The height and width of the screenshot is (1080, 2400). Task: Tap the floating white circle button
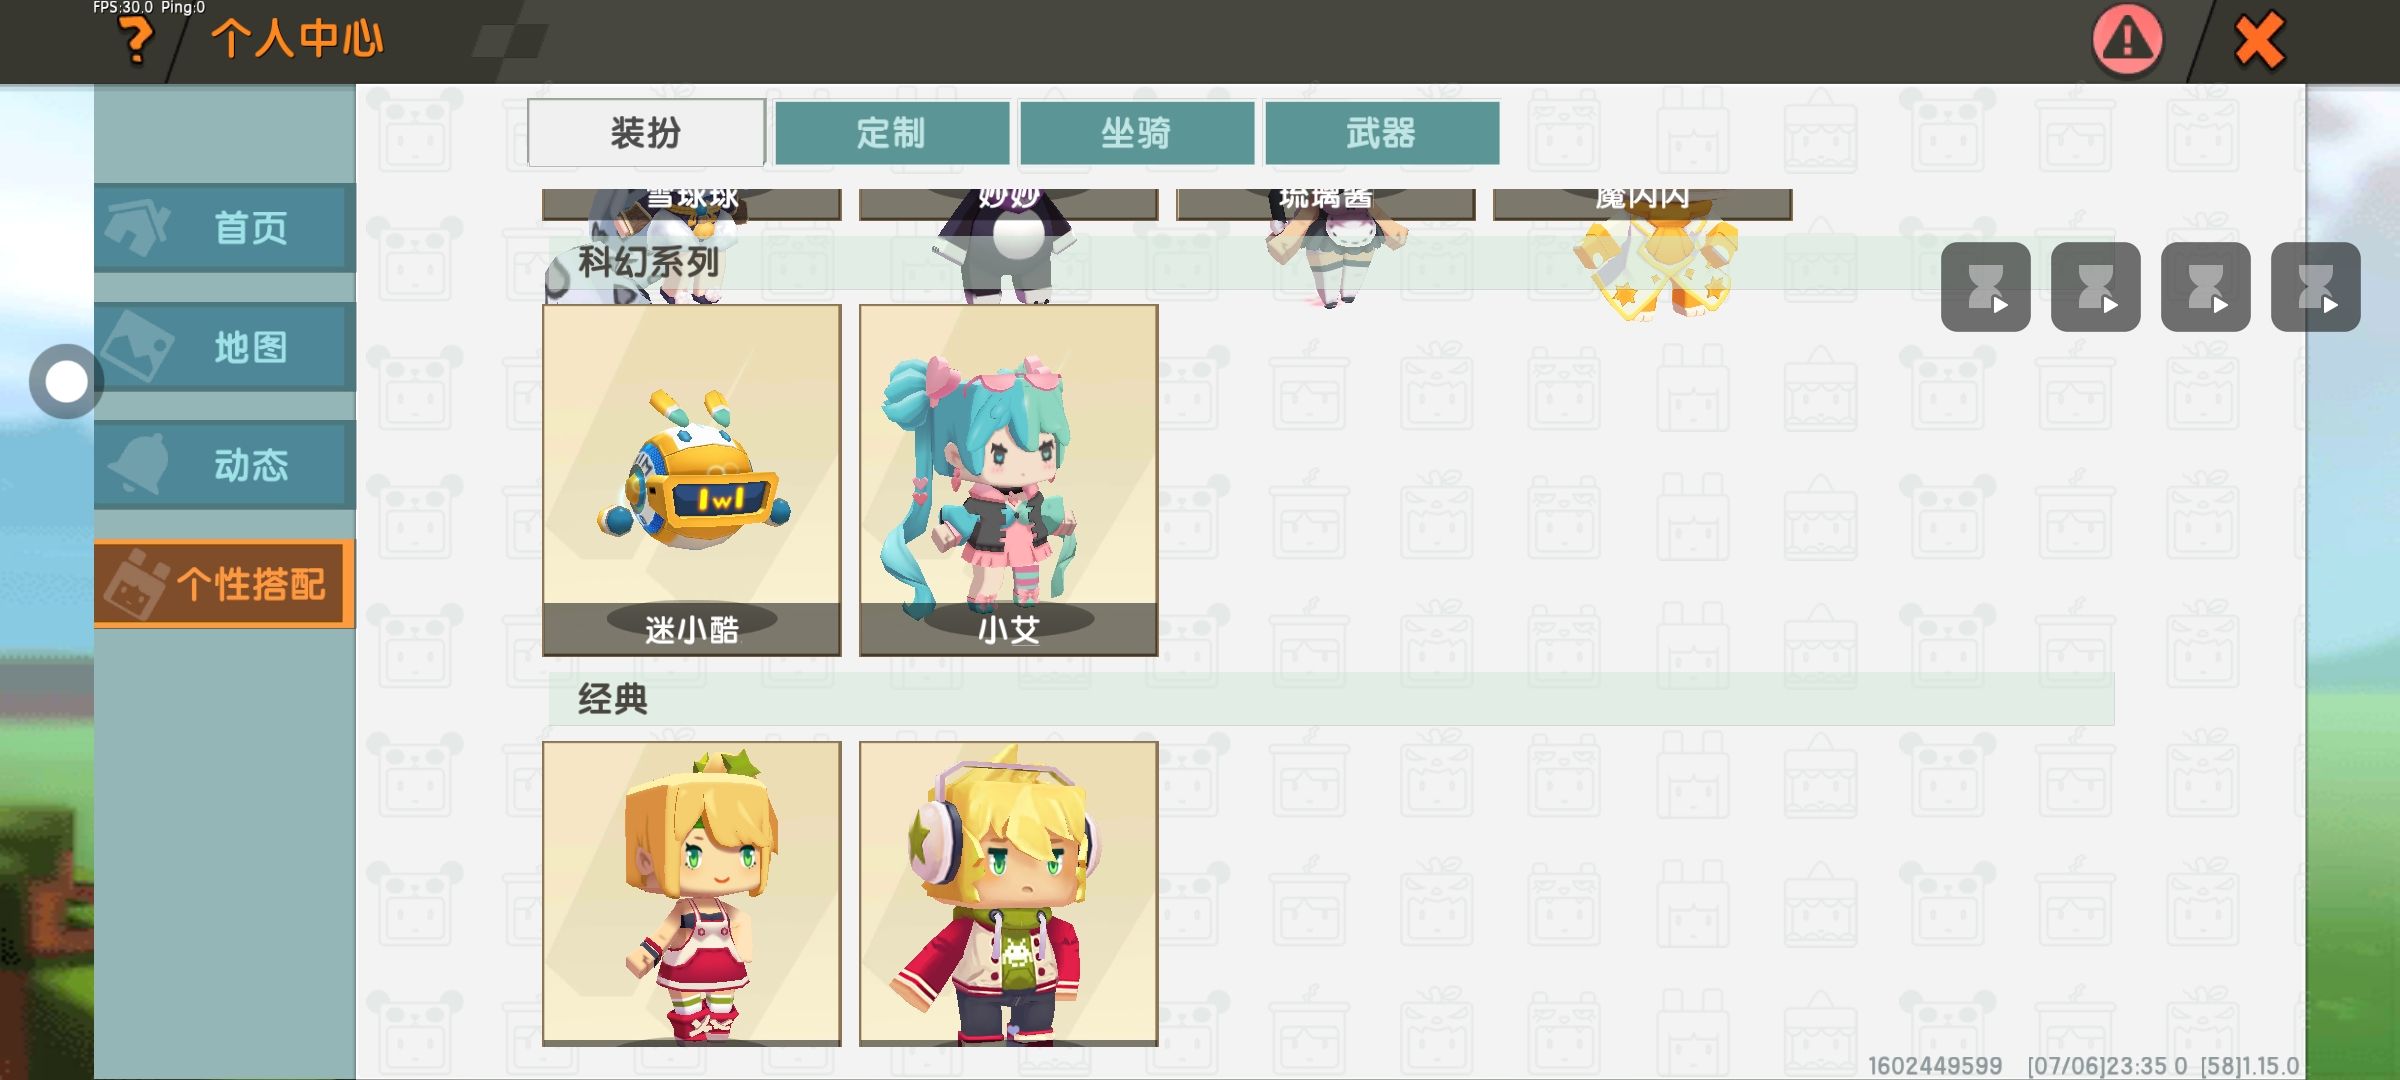[66, 382]
